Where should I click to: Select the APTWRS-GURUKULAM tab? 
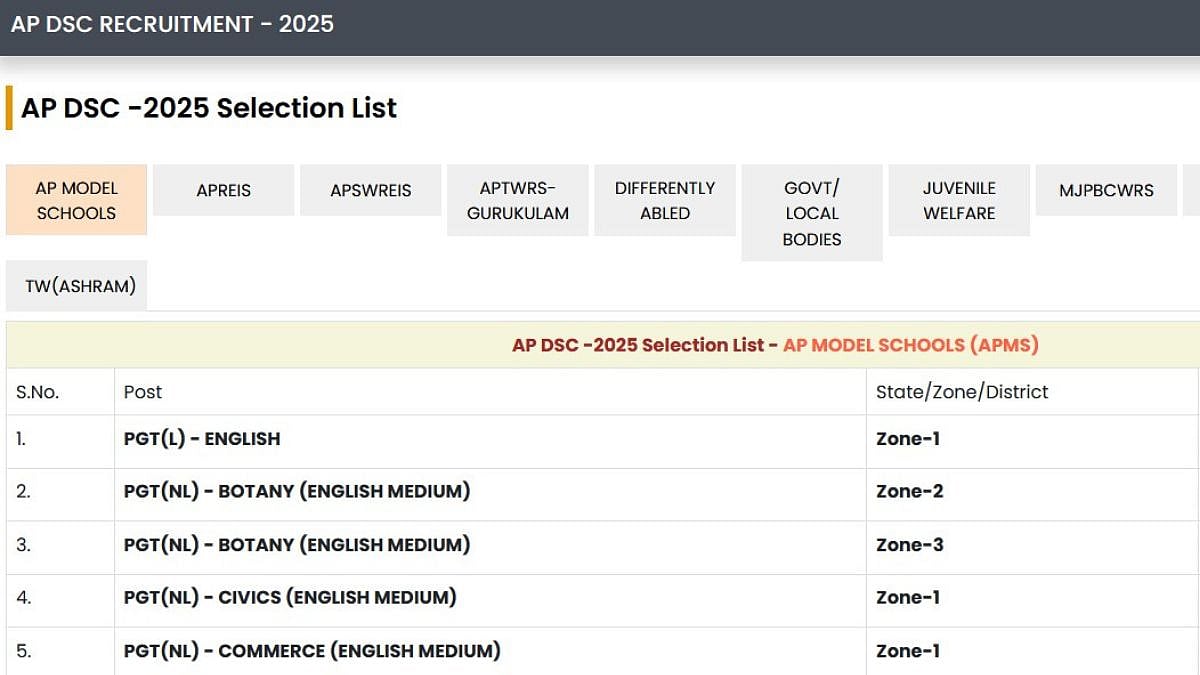coord(518,200)
